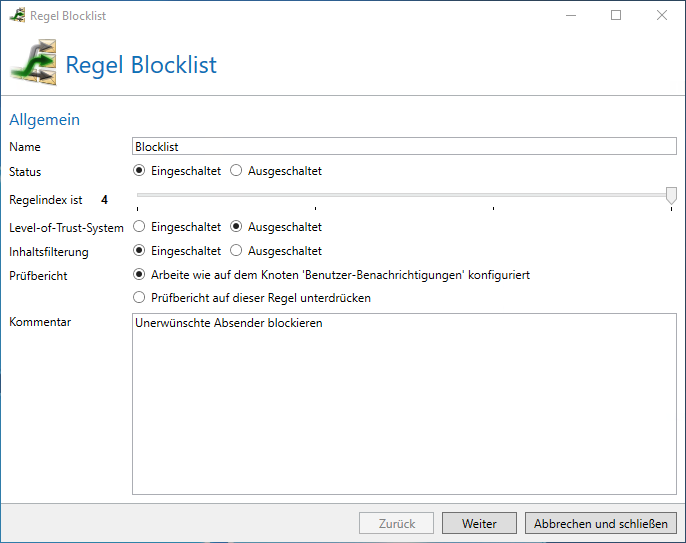Click the Regelindex slider thumb
Image resolution: width=686 pixels, height=543 pixels.
pos(671,196)
